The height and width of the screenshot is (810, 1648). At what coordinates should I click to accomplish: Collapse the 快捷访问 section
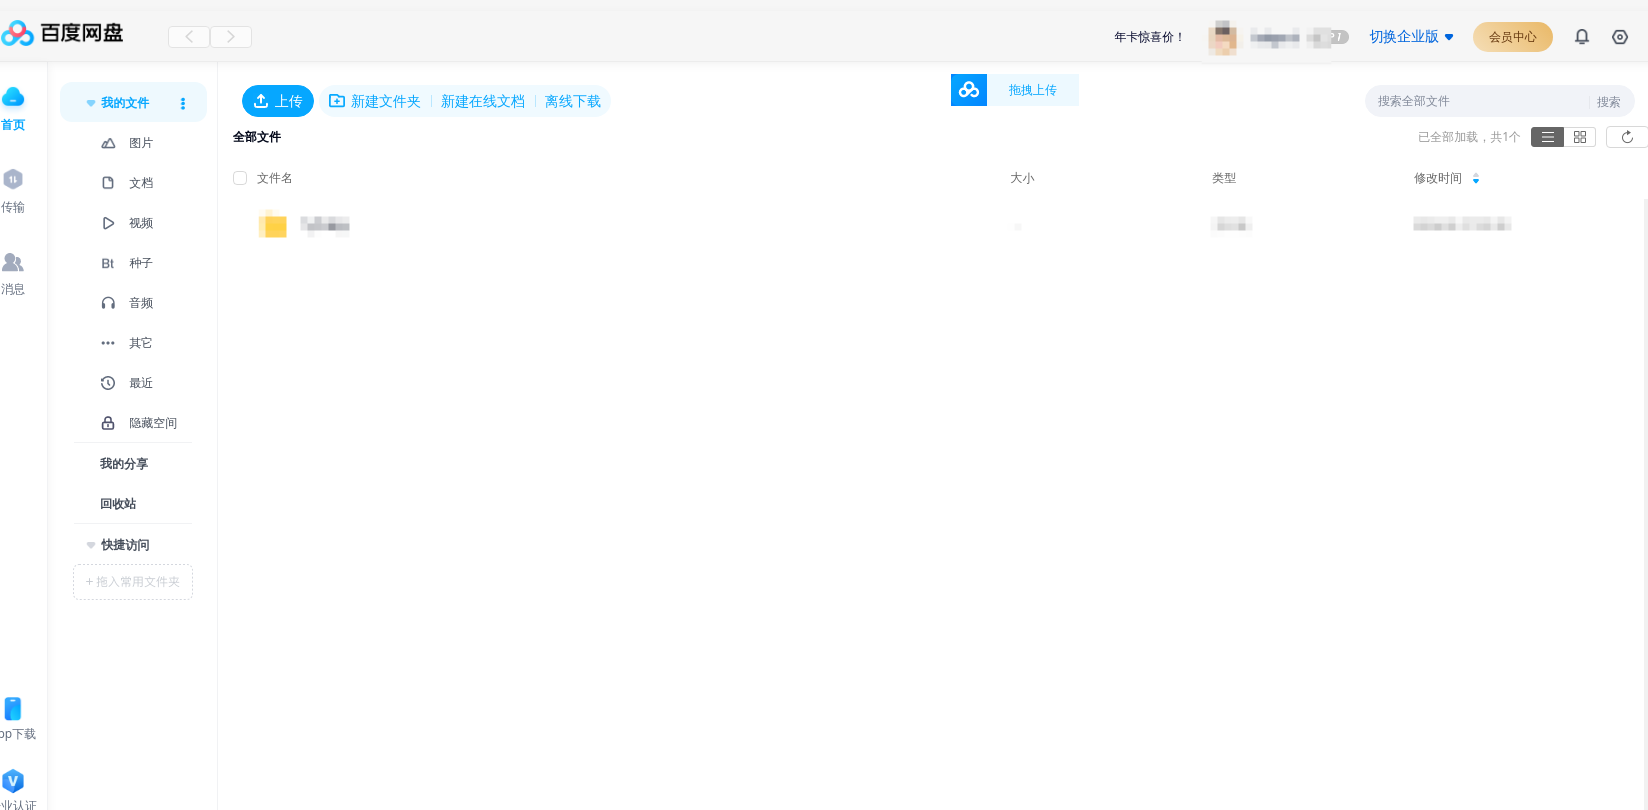91,545
